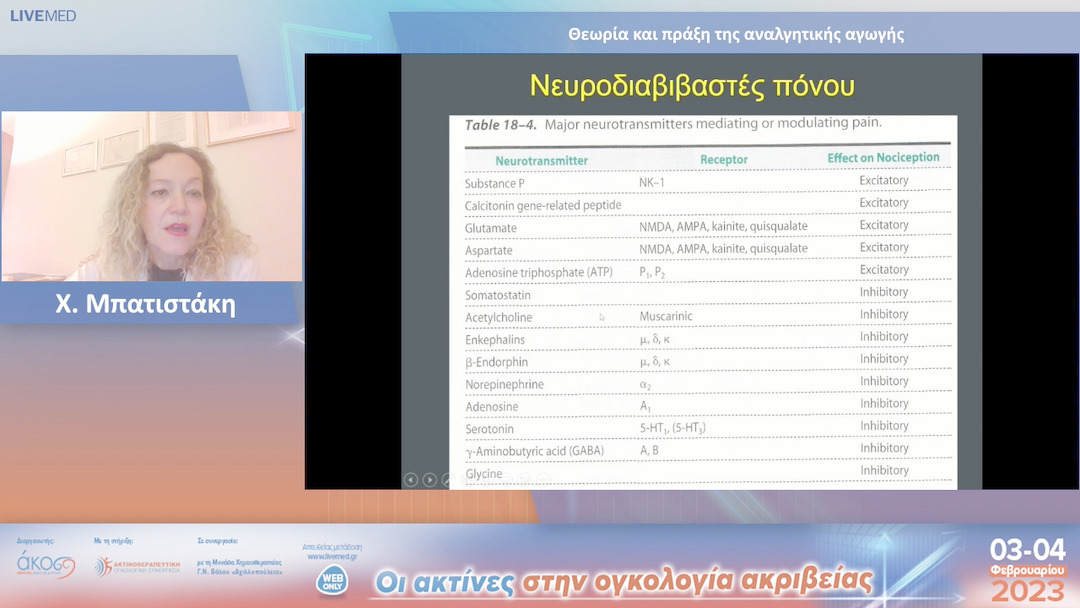Click the Neurotransmitter column header
The height and width of the screenshot is (608, 1080).
(x=541, y=160)
